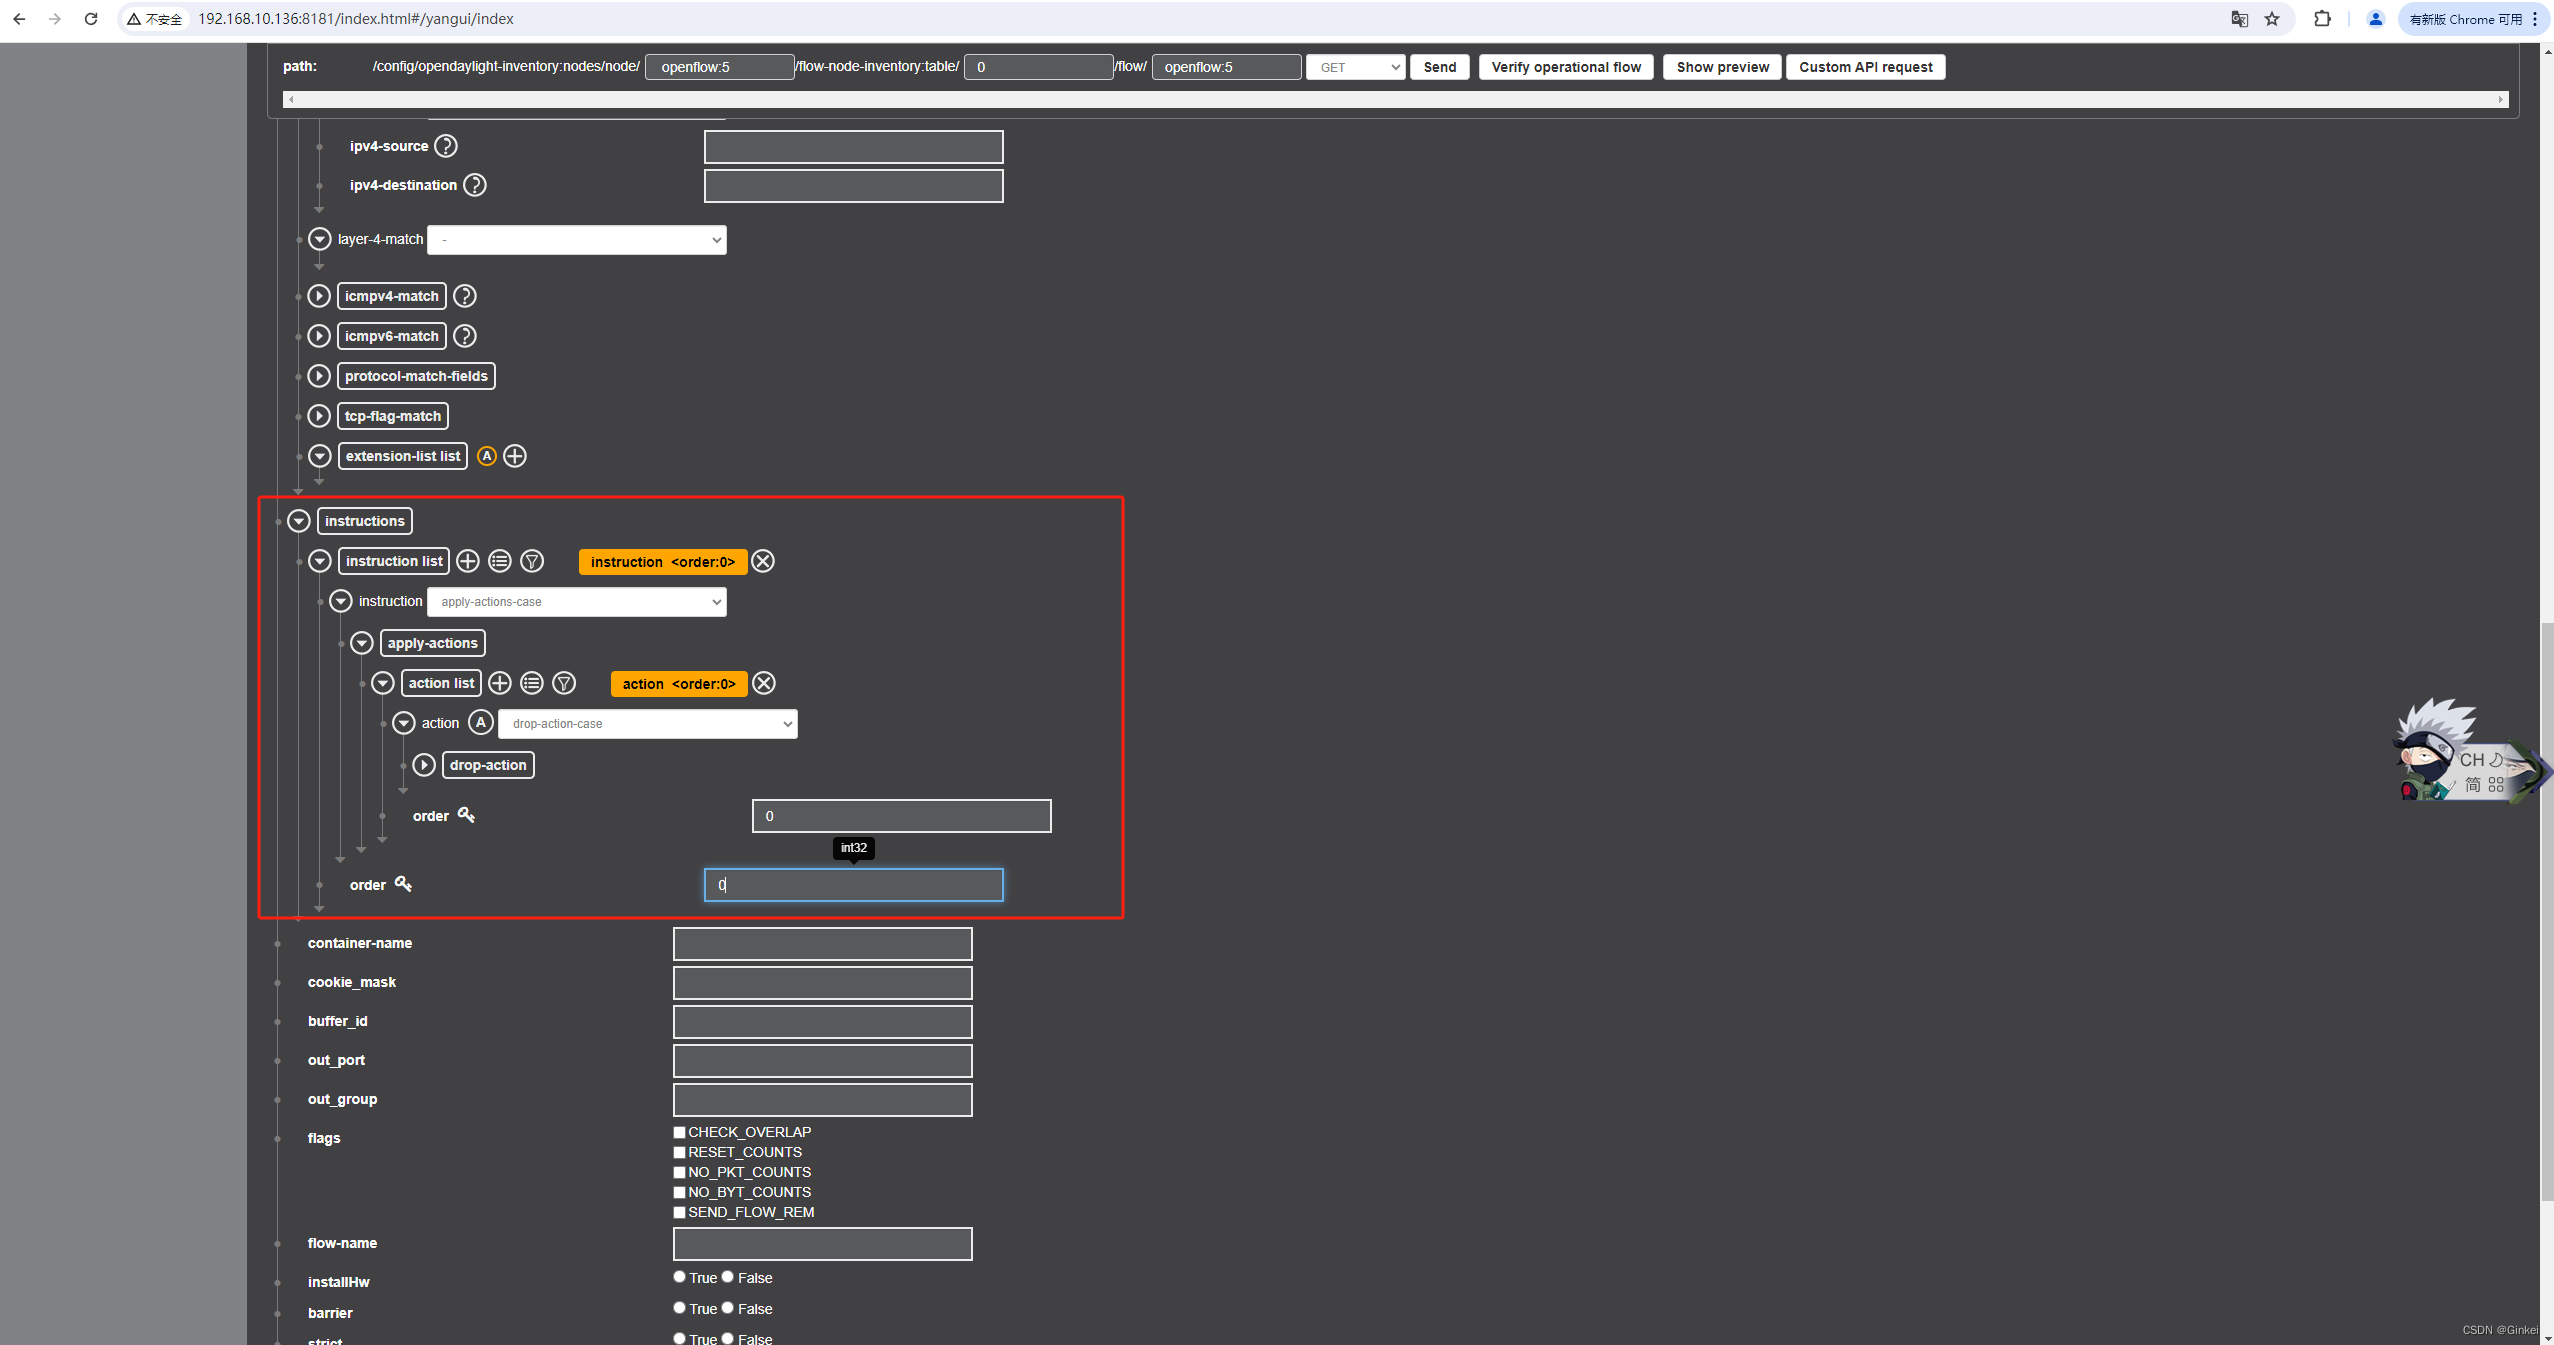Select True for installHw
Image resolution: width=2554 pixels, height=1345 pixels.
[680, 1277]
